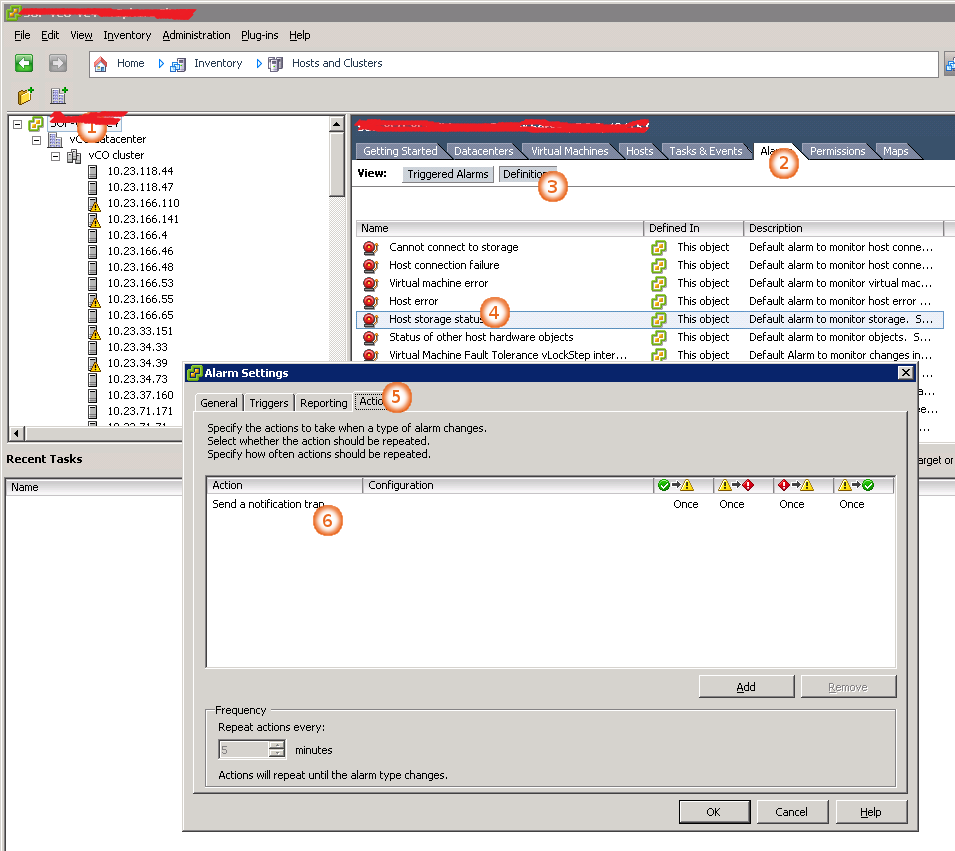Click the red alarm icon beside Host error

point(370,301)
